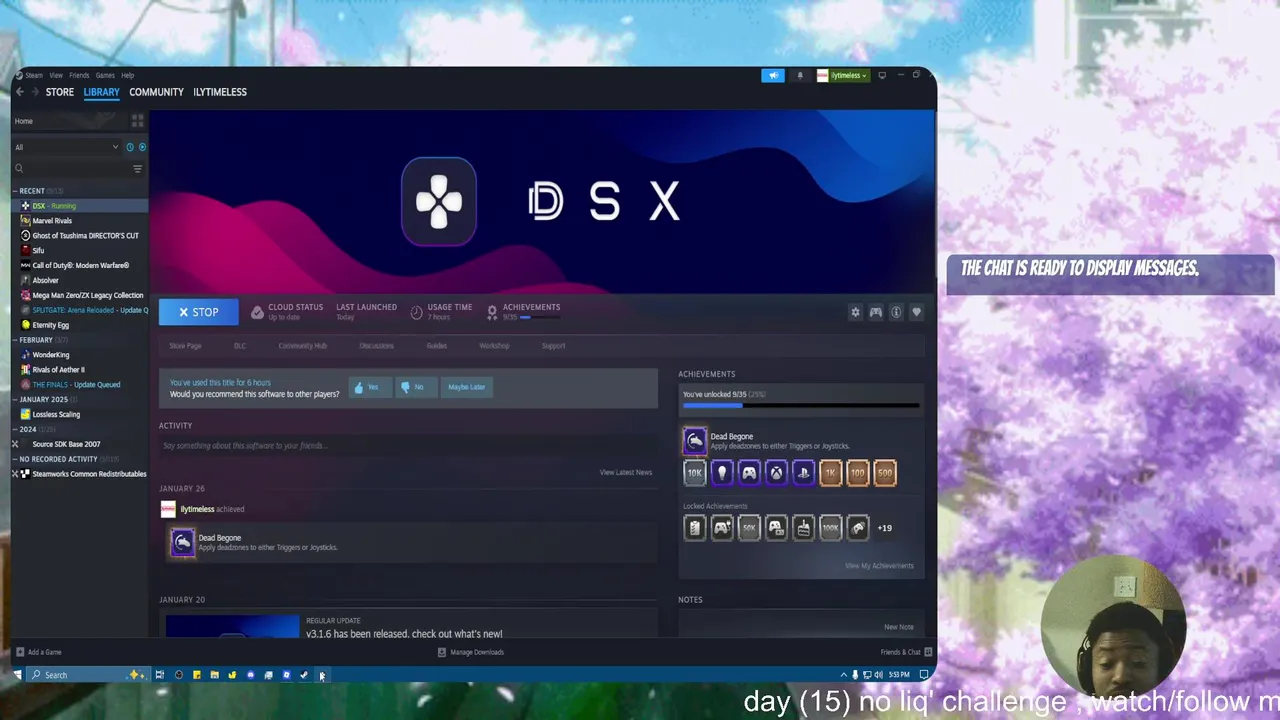
Task: Click the 500 bronze achievement badge
Action: 884,472
